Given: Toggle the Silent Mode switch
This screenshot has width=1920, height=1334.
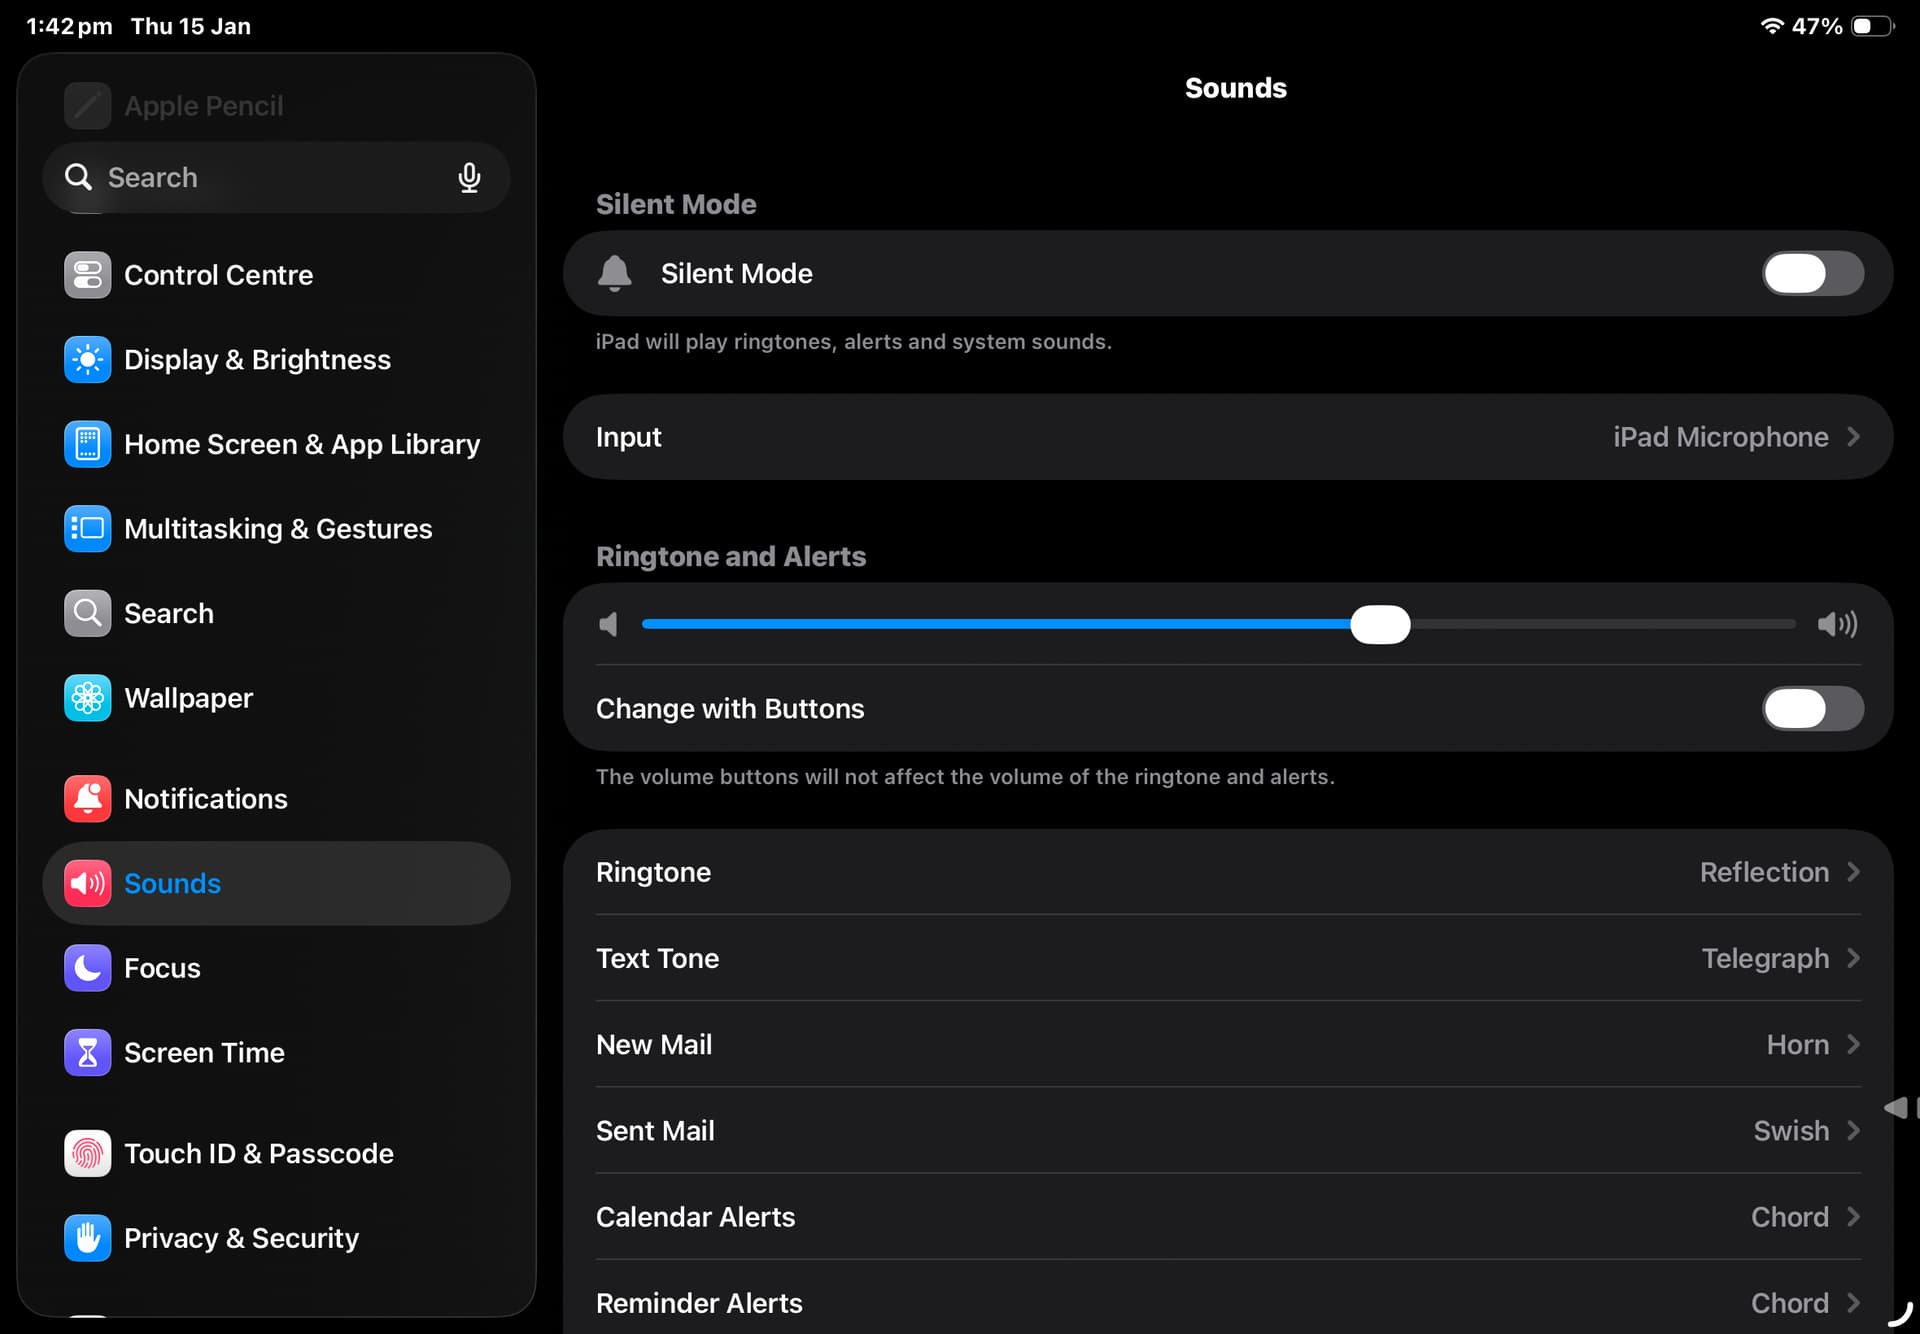Looking at the screenshot, I should (1811, 274).
